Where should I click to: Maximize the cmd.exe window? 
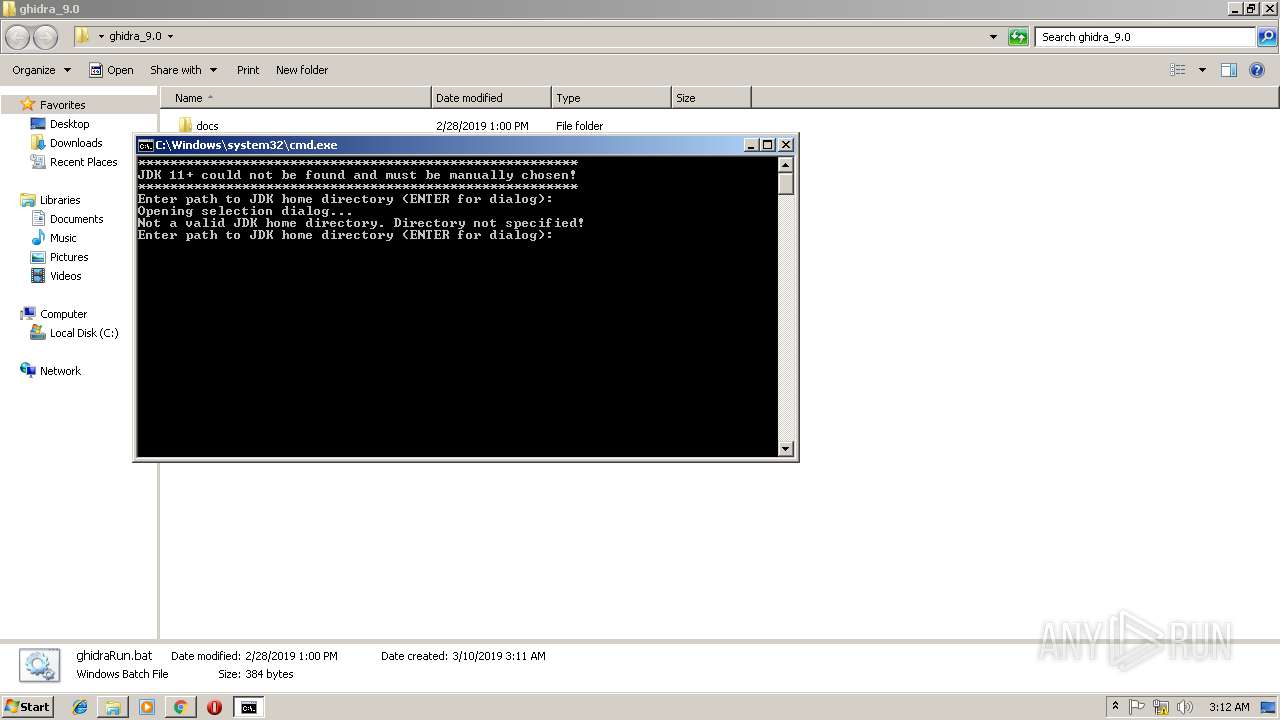[x=768, y=145]
